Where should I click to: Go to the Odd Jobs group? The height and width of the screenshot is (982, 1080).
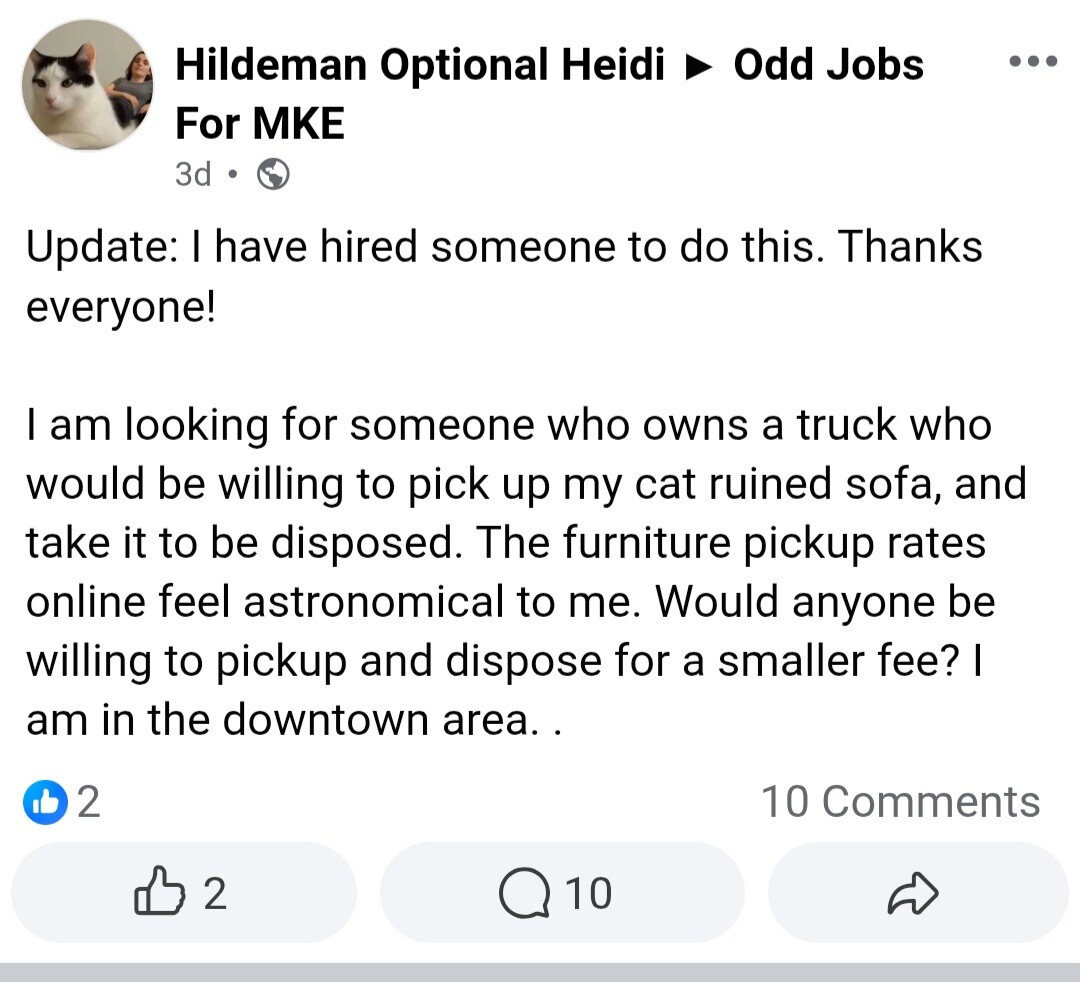click(x=828, y=66)
